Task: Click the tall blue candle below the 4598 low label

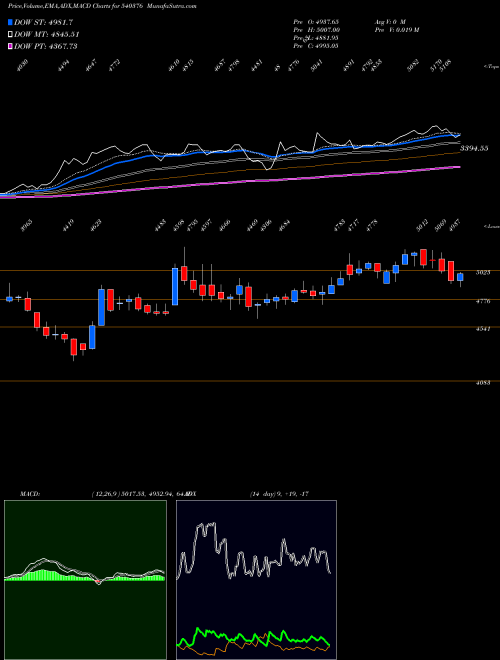Action: 175,286
